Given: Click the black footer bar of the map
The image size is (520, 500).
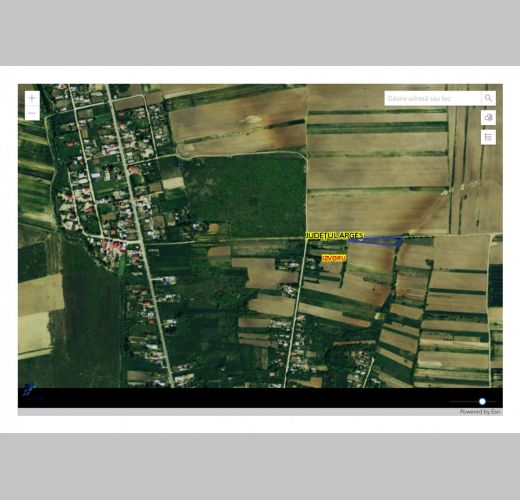Looking at the screenshot, I should point(260,398).
